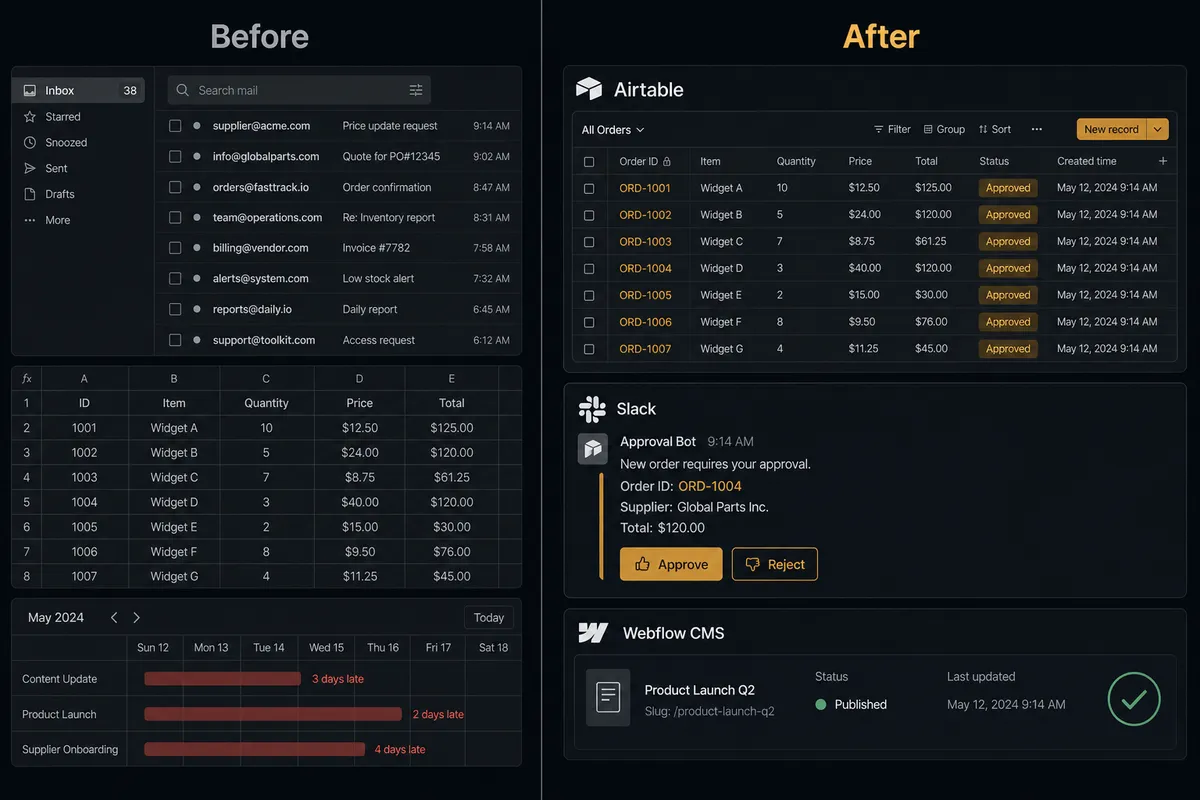
Task: Open New record dropdown arrow
Action: click(1158, 129)
